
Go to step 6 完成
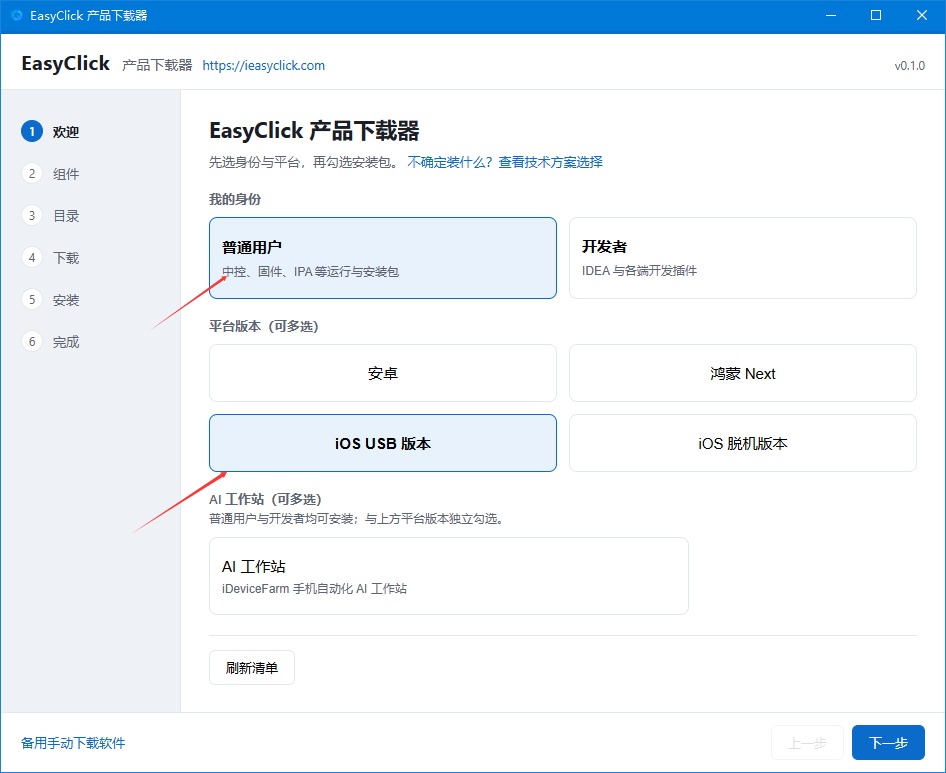[51, 342]
